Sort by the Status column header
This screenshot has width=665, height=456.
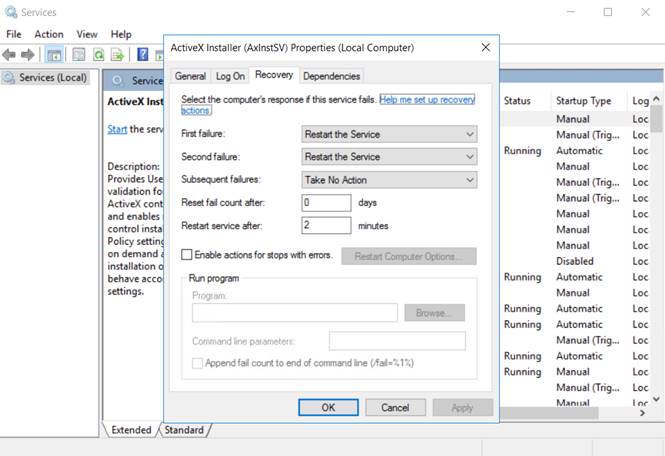[517, 101]
